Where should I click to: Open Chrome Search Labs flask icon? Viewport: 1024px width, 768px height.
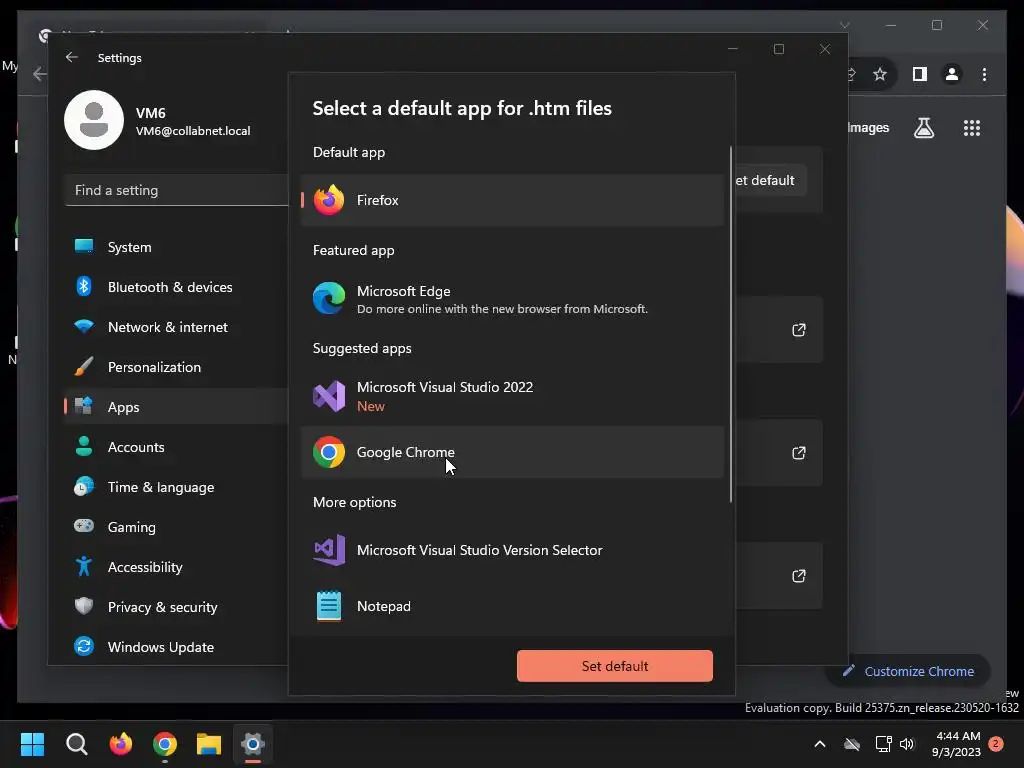(923, 128)
